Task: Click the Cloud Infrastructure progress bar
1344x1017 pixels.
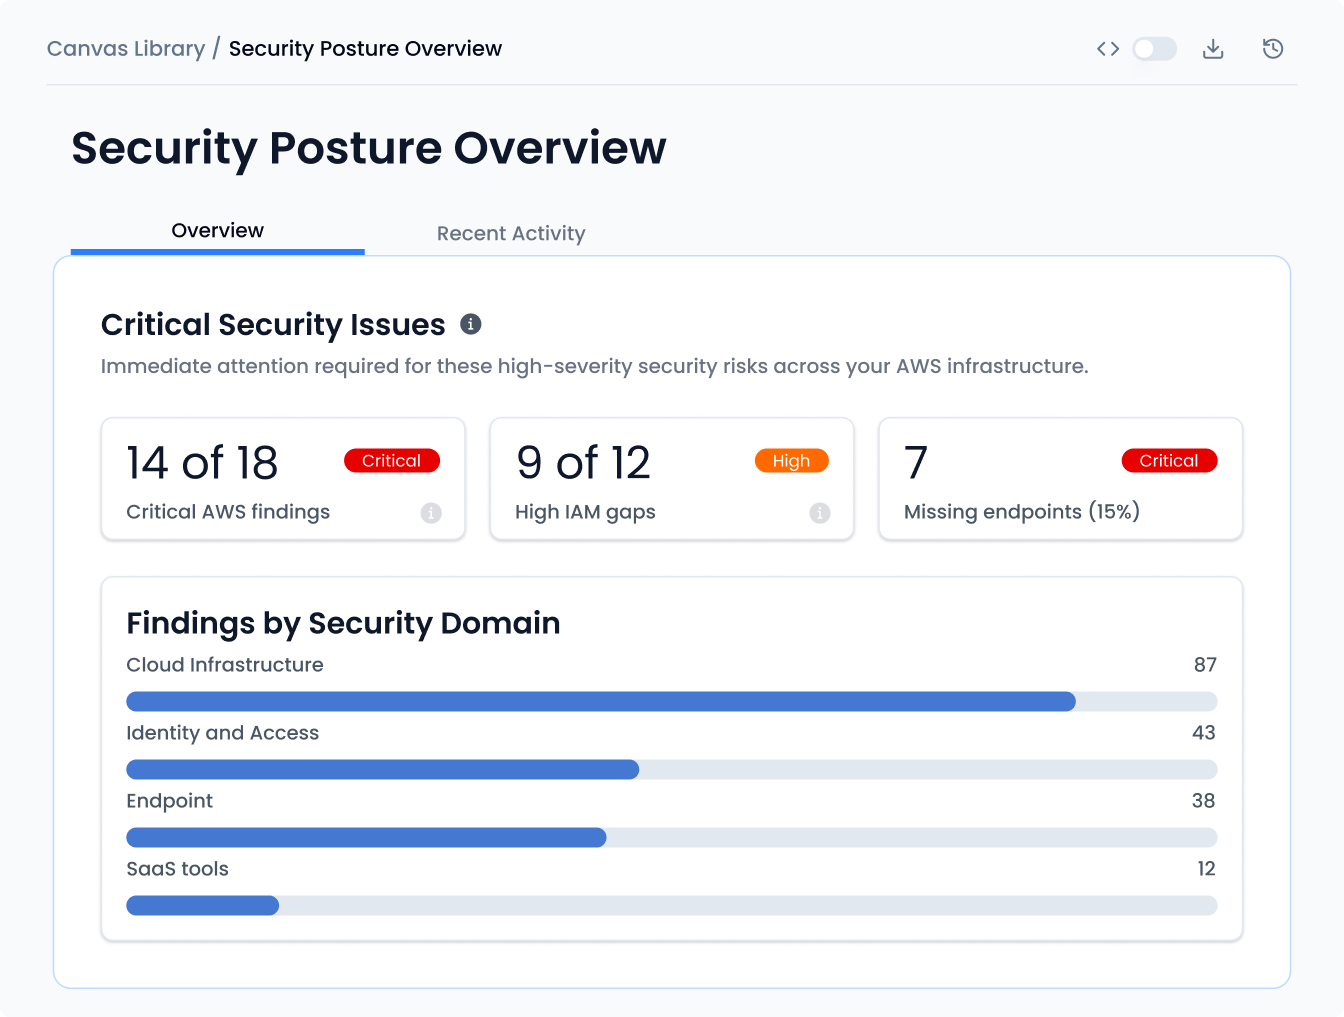Action: [x=671, y=702]
